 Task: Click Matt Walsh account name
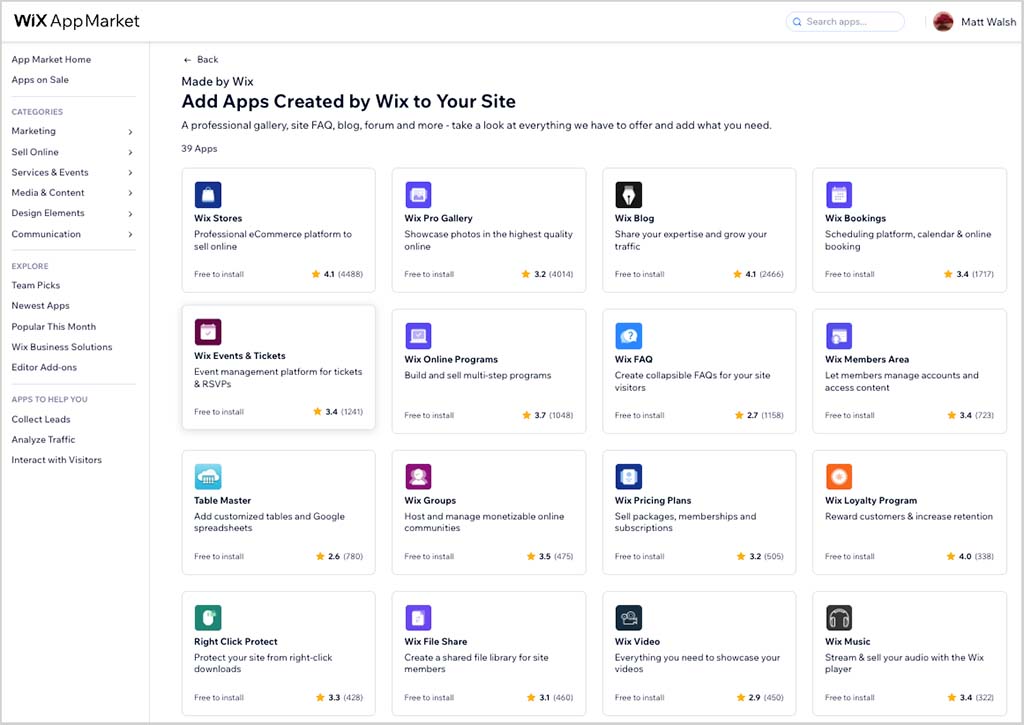tap(988, 22)
